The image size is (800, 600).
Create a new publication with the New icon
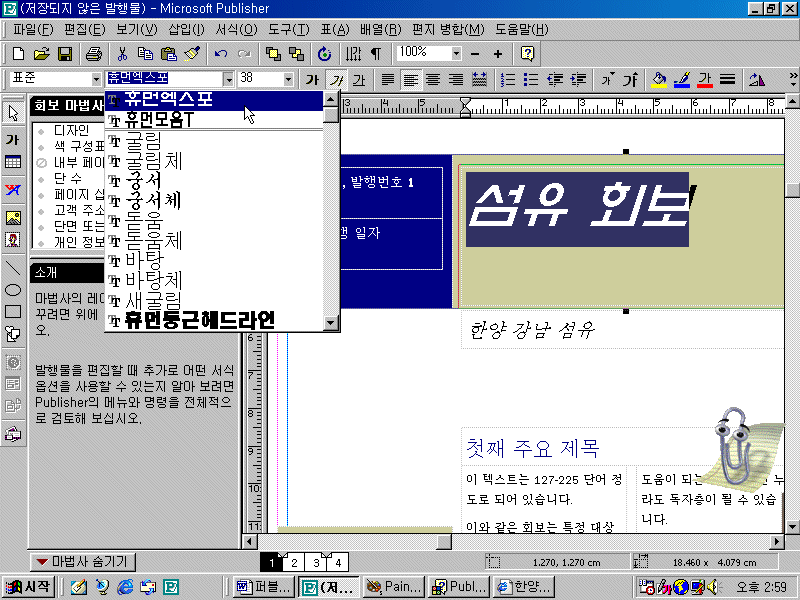(18, 54)
